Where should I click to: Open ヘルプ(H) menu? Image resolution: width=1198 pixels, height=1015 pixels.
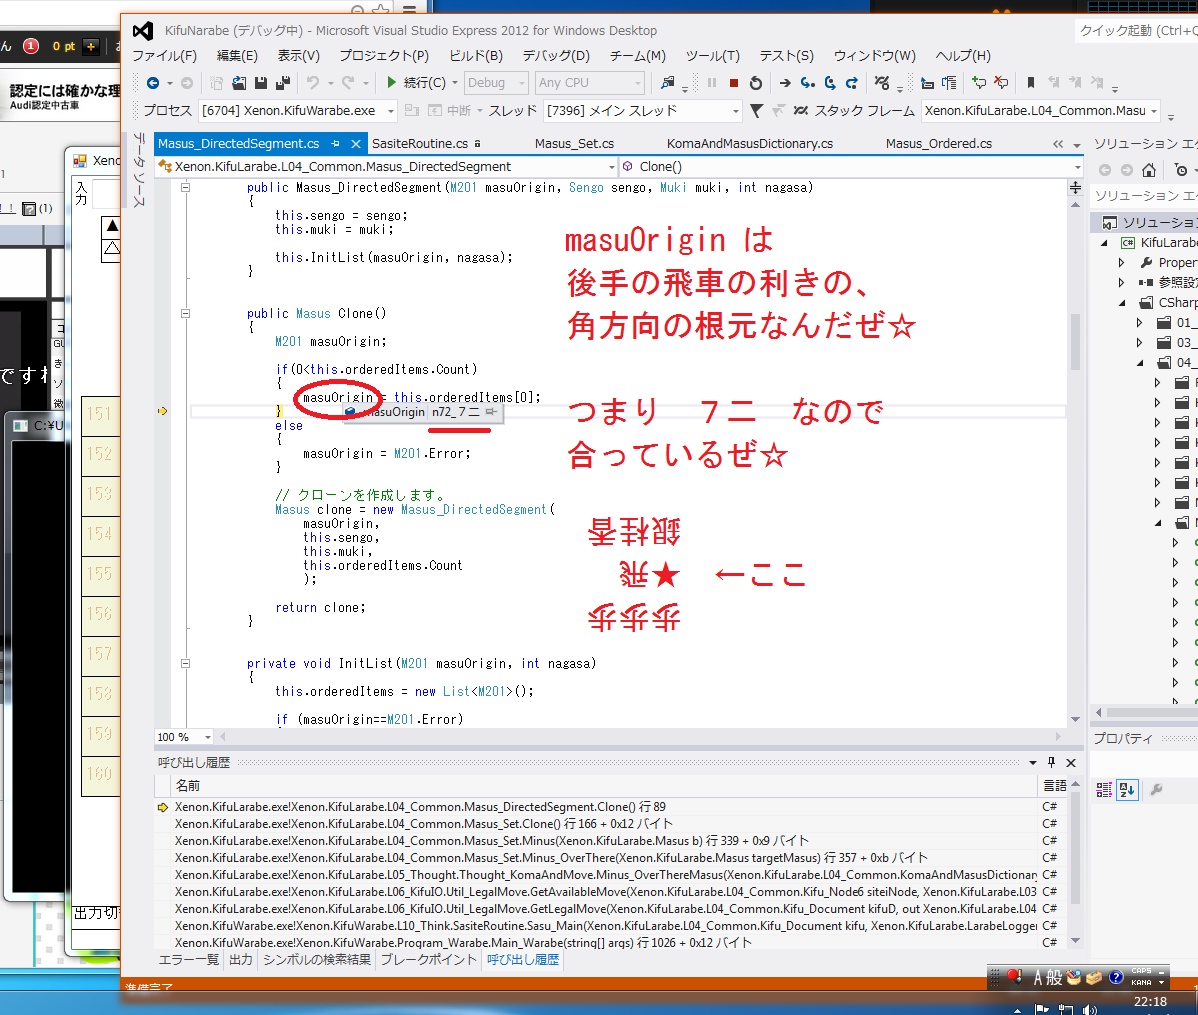tap(963, 56)
